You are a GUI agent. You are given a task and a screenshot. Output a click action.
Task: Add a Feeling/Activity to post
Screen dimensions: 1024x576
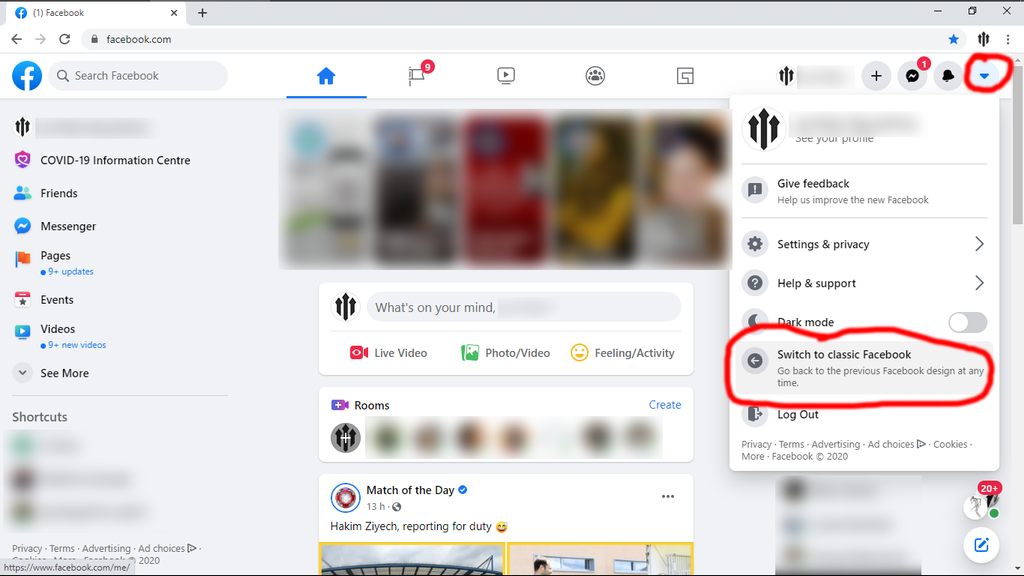tap(622, 353)
